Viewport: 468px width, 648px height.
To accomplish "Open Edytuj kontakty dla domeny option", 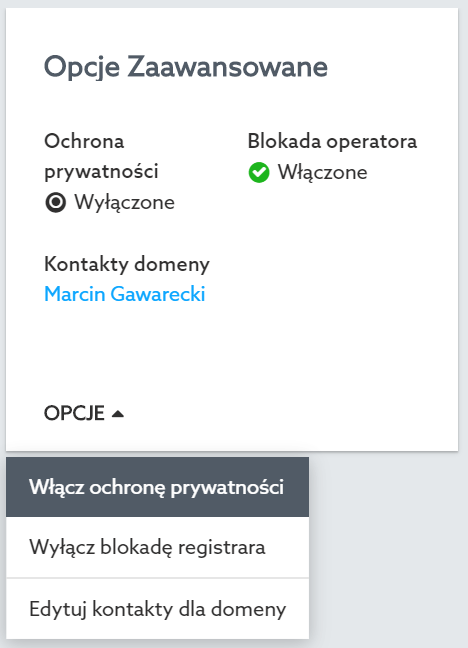I will pyautogui.click(x=158, y=609).
